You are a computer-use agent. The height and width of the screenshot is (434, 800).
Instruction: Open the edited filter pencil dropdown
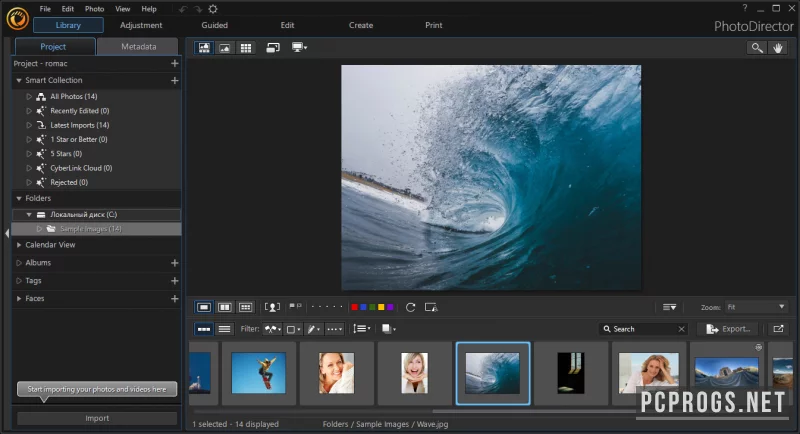(313, 329)
